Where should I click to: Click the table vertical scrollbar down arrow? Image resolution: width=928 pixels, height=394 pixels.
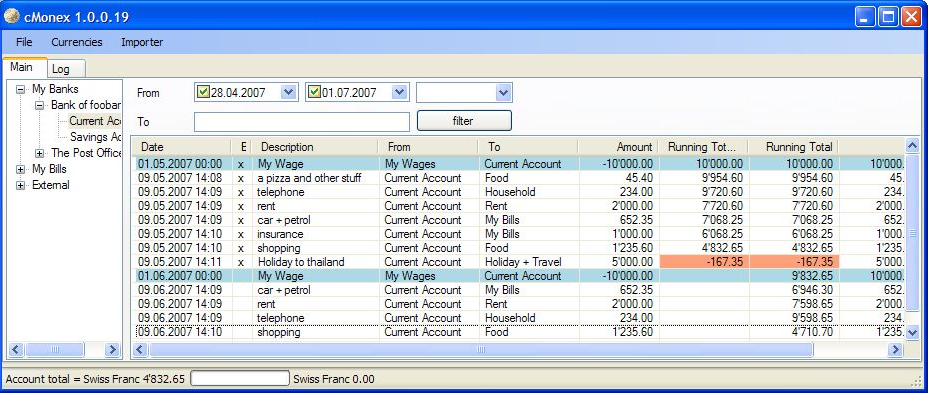click(x=912, y=332)
